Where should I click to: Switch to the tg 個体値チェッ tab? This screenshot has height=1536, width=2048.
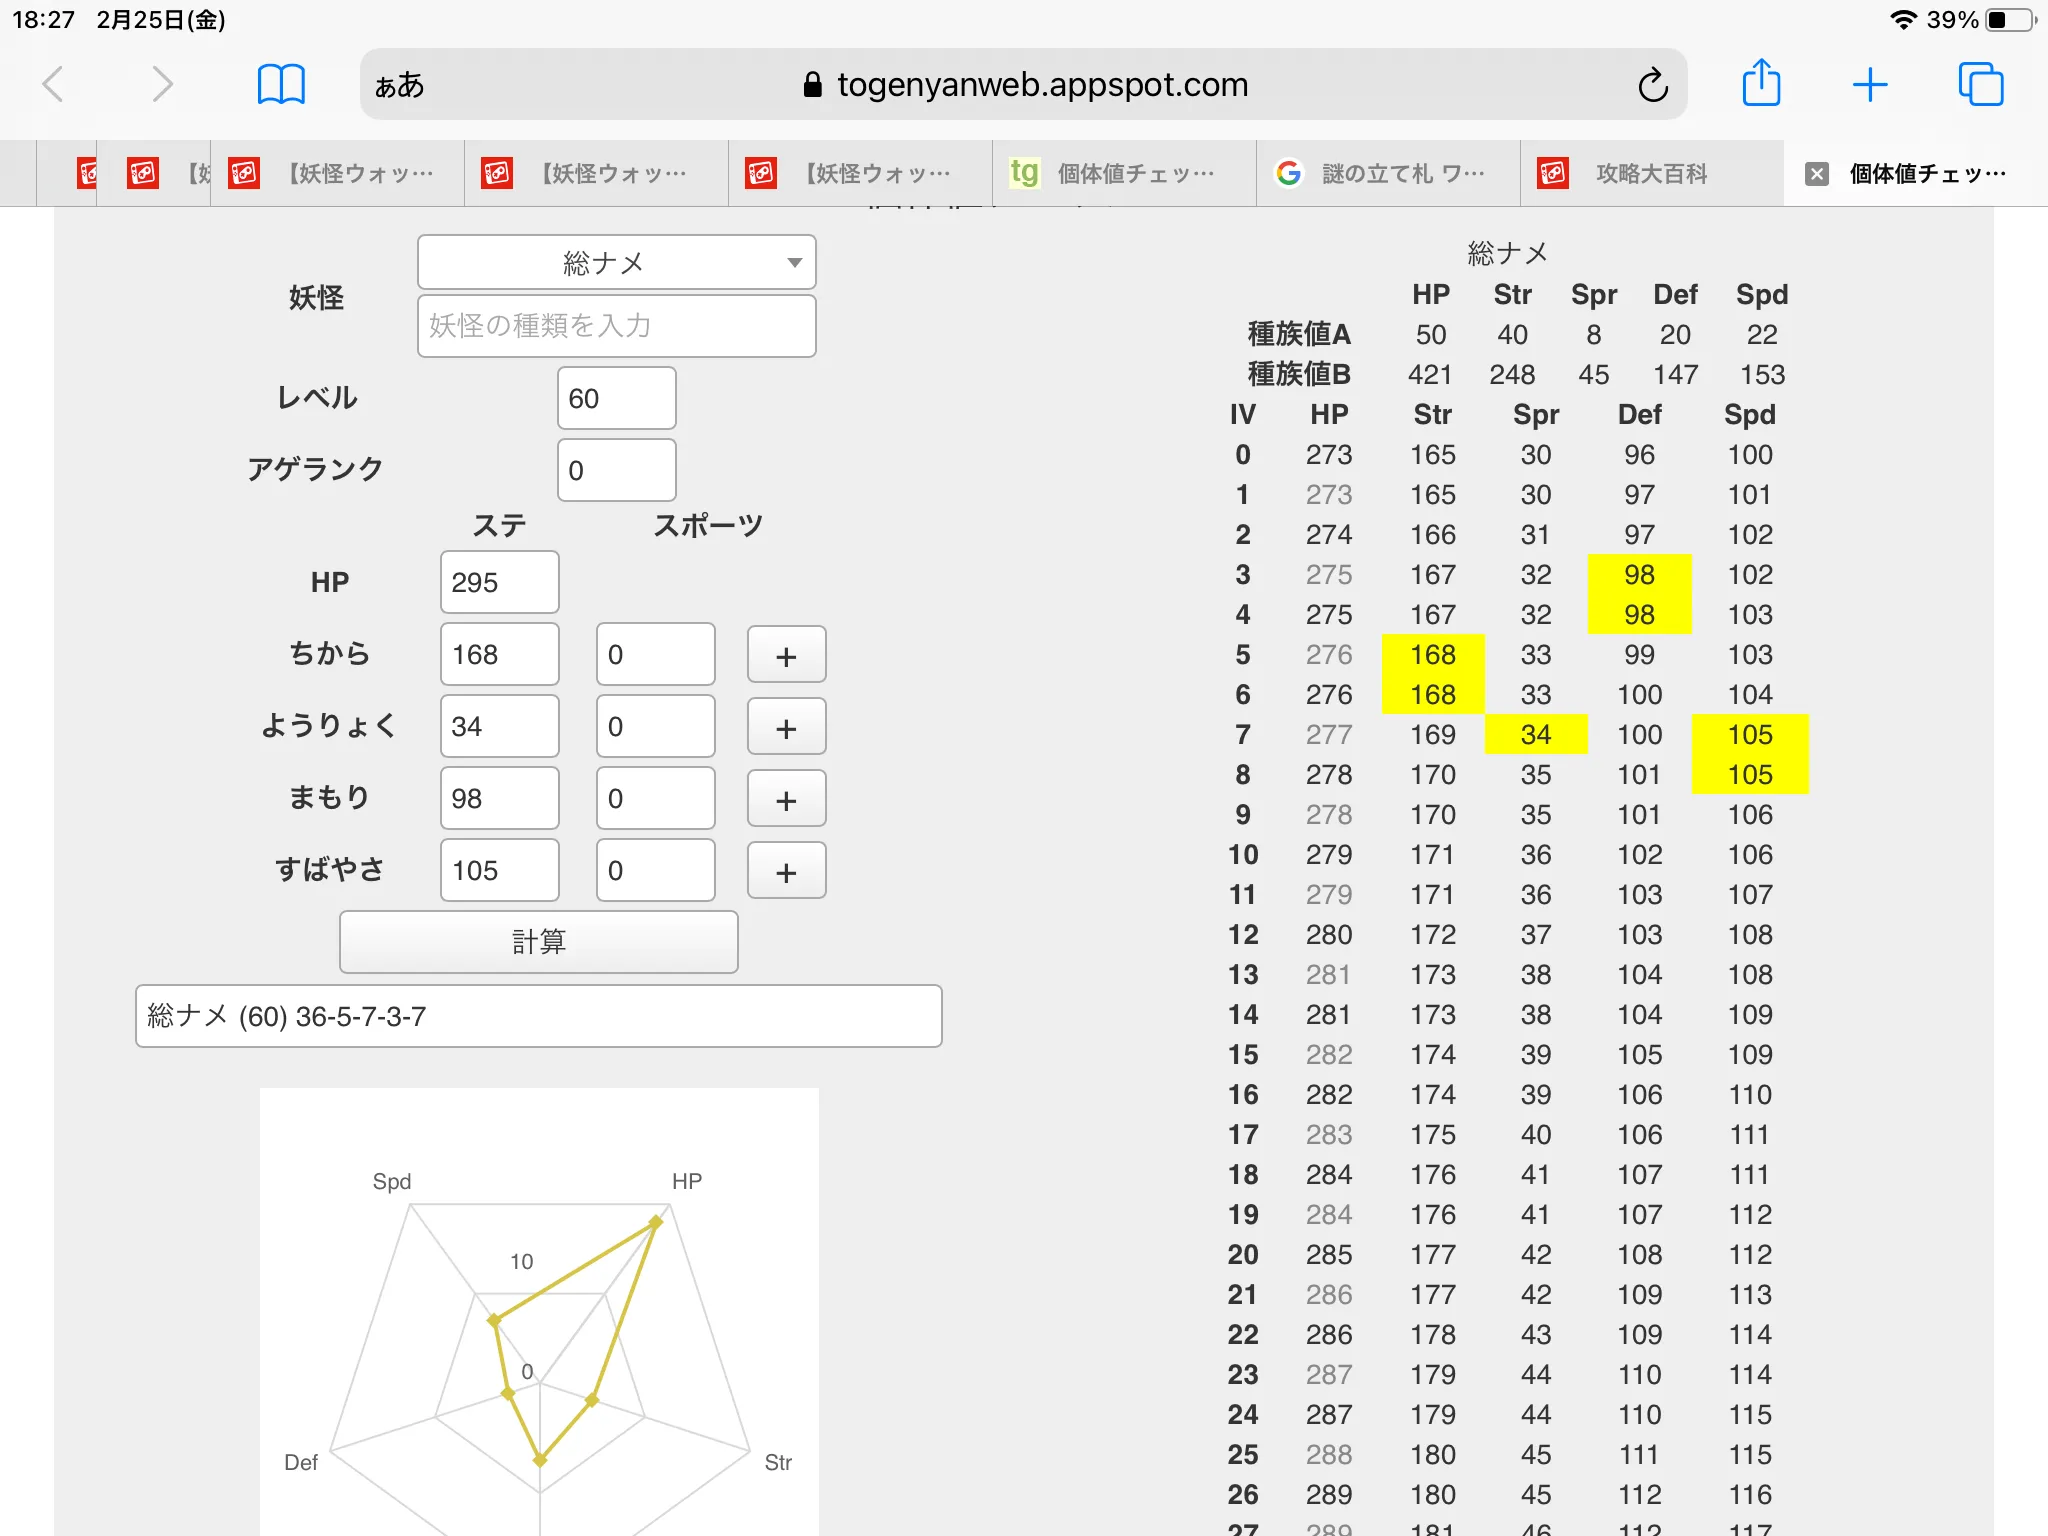[1124, 174]
